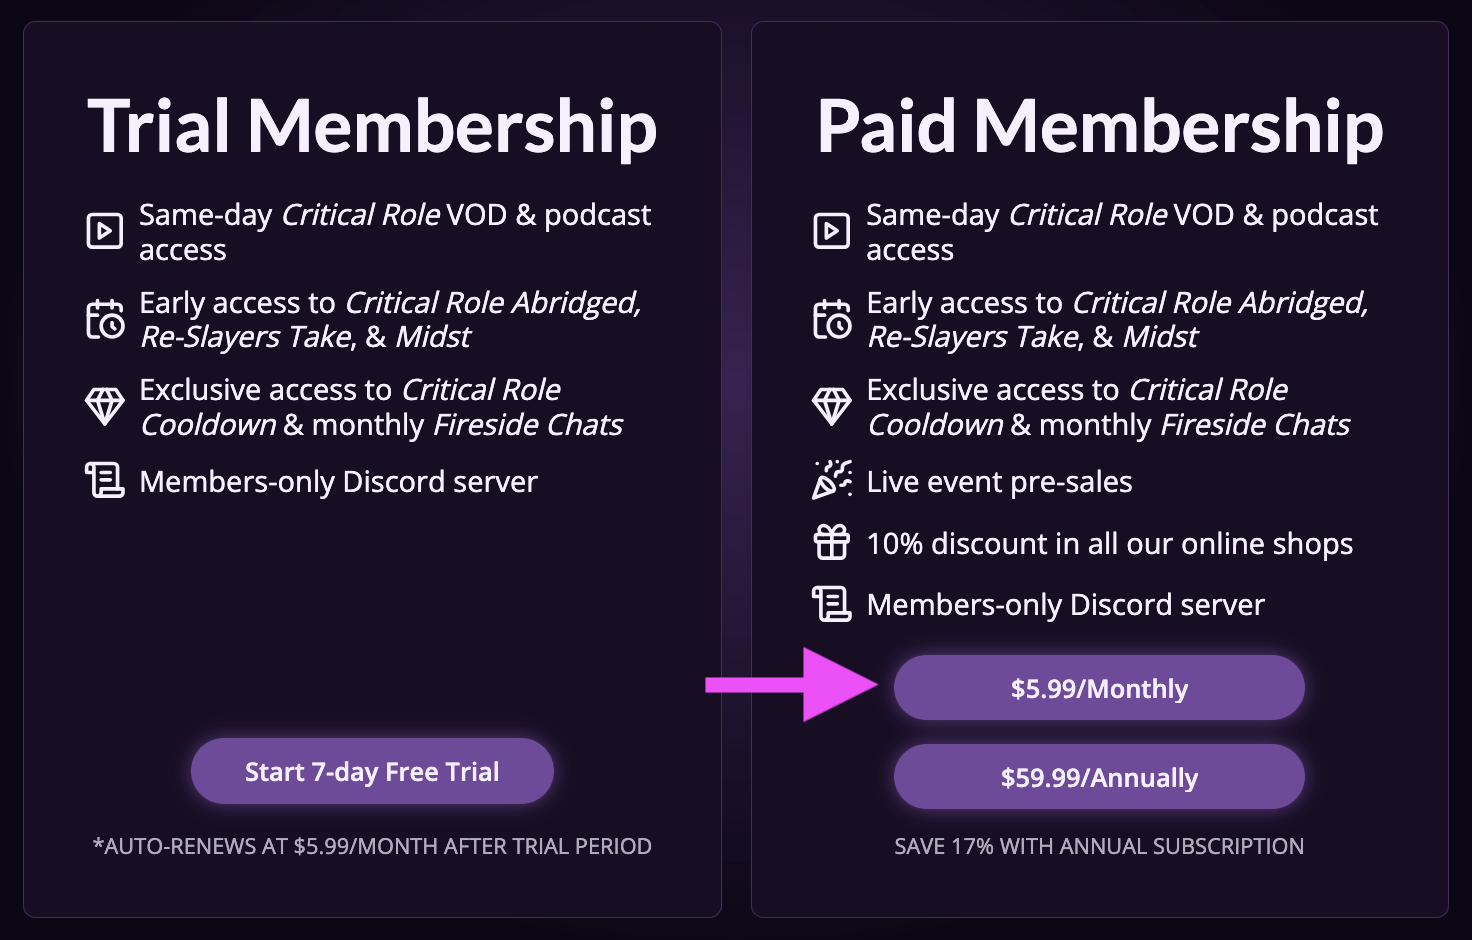Choose the $59.99/Annually plan
1472x940 pixels.
click(1099, 777)
